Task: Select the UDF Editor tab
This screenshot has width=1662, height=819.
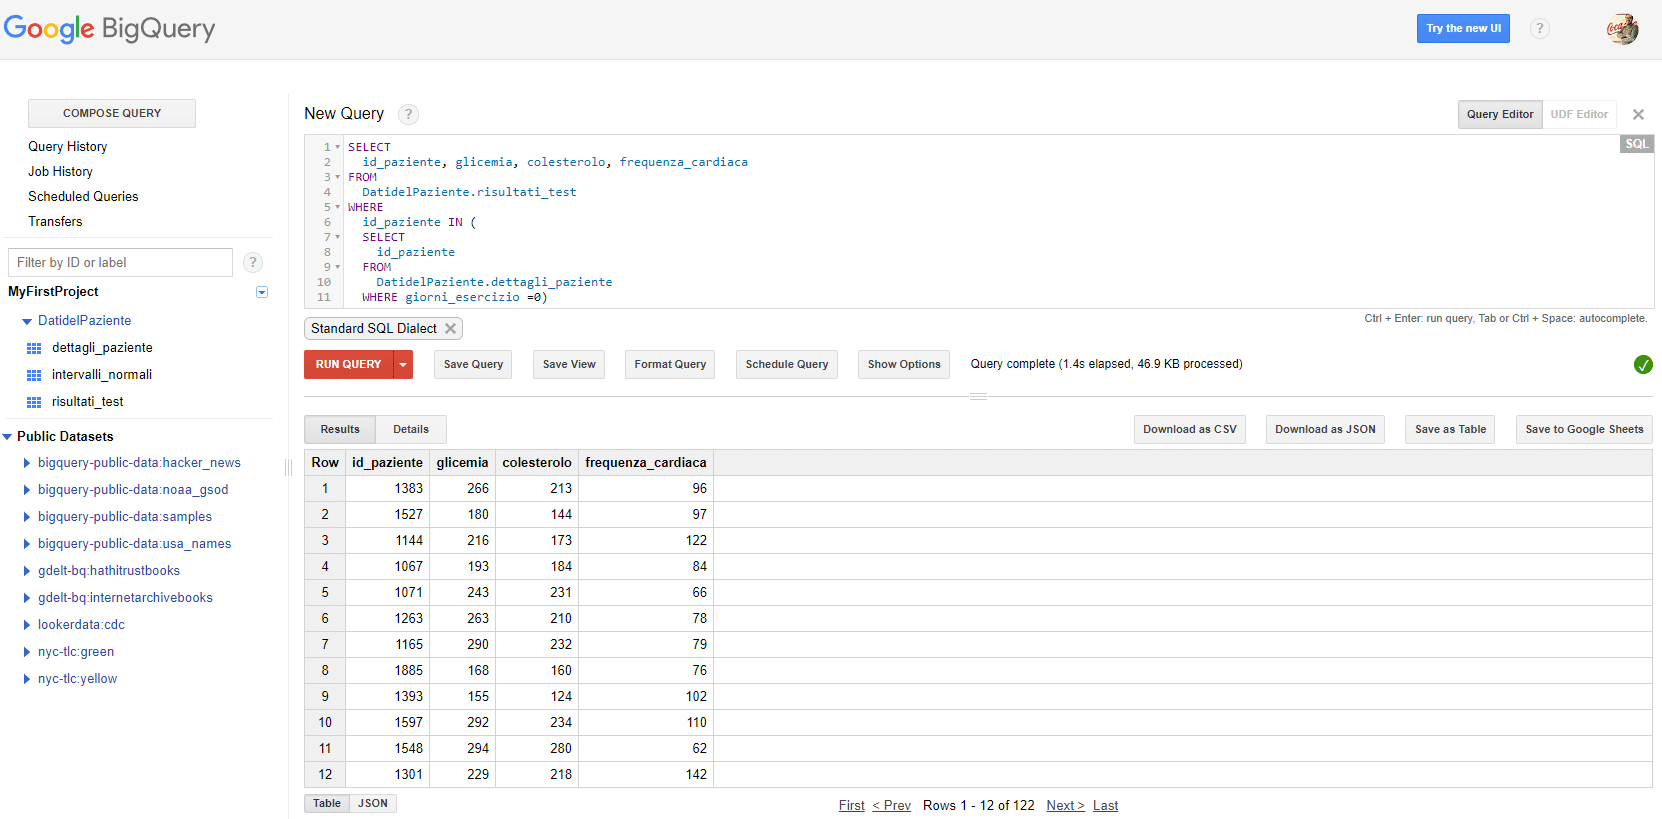Action: [x=1579, y=114]
